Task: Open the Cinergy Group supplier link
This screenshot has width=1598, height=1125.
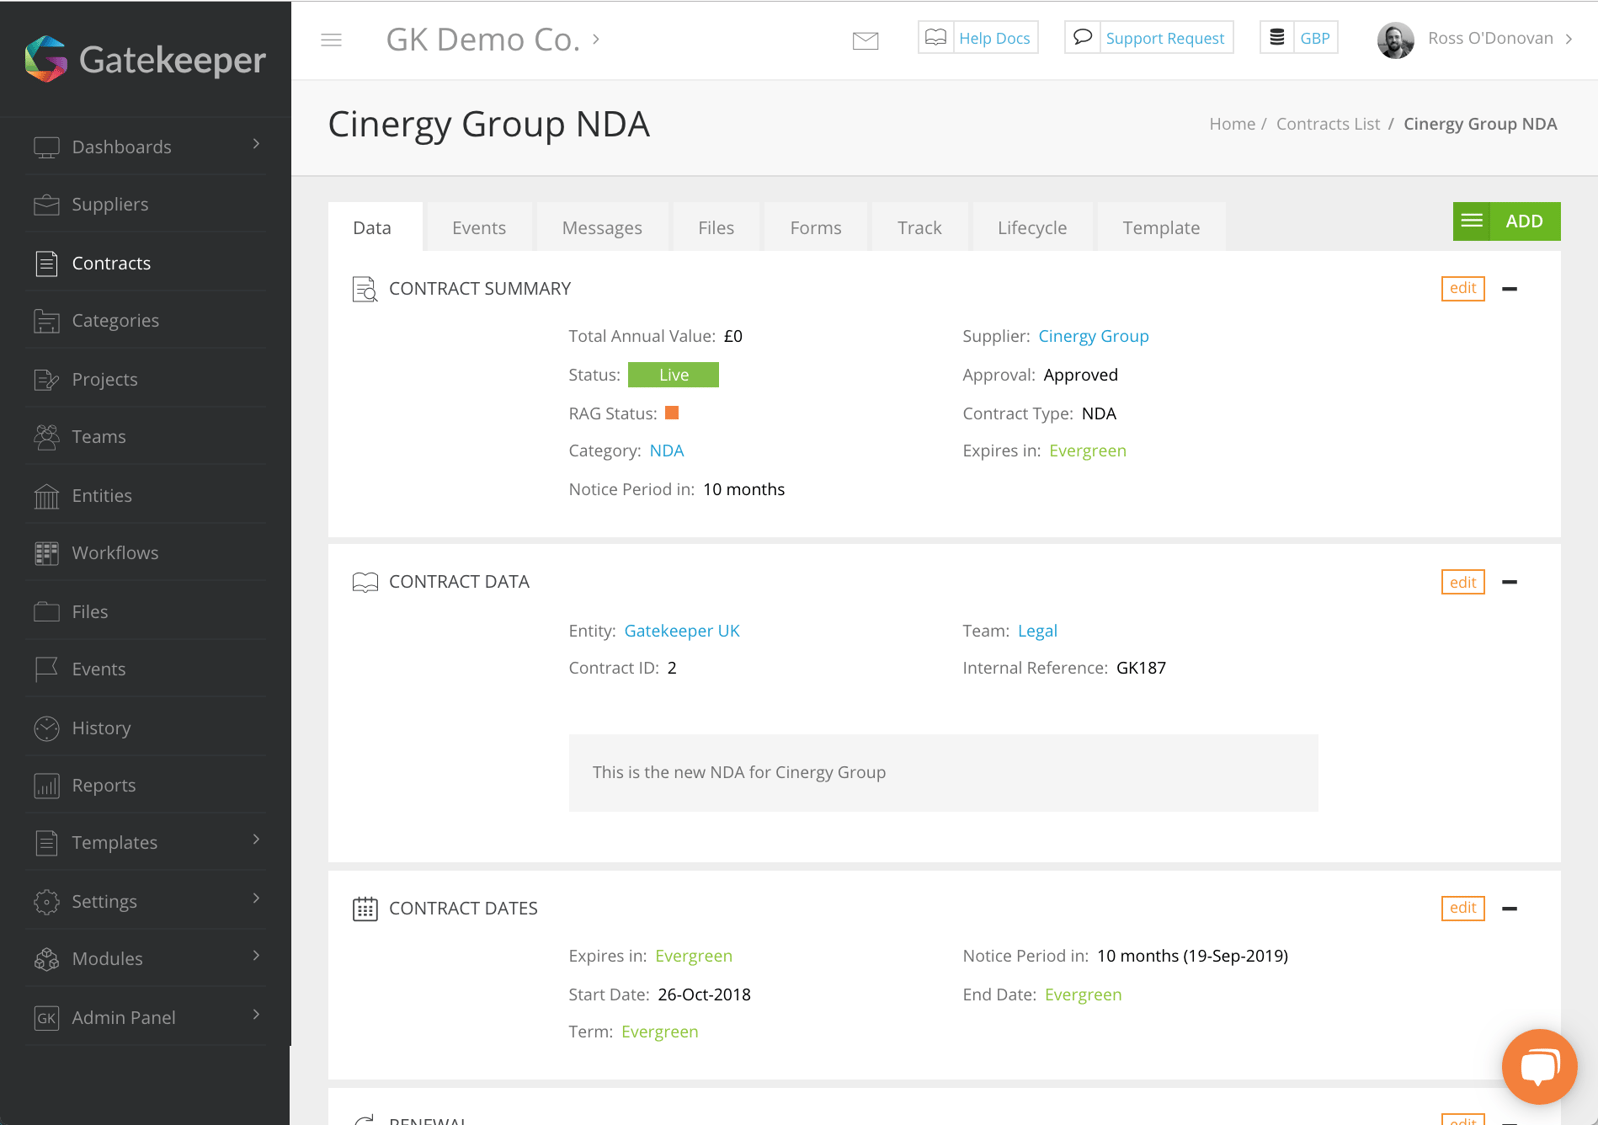Action: [1093, 336]
